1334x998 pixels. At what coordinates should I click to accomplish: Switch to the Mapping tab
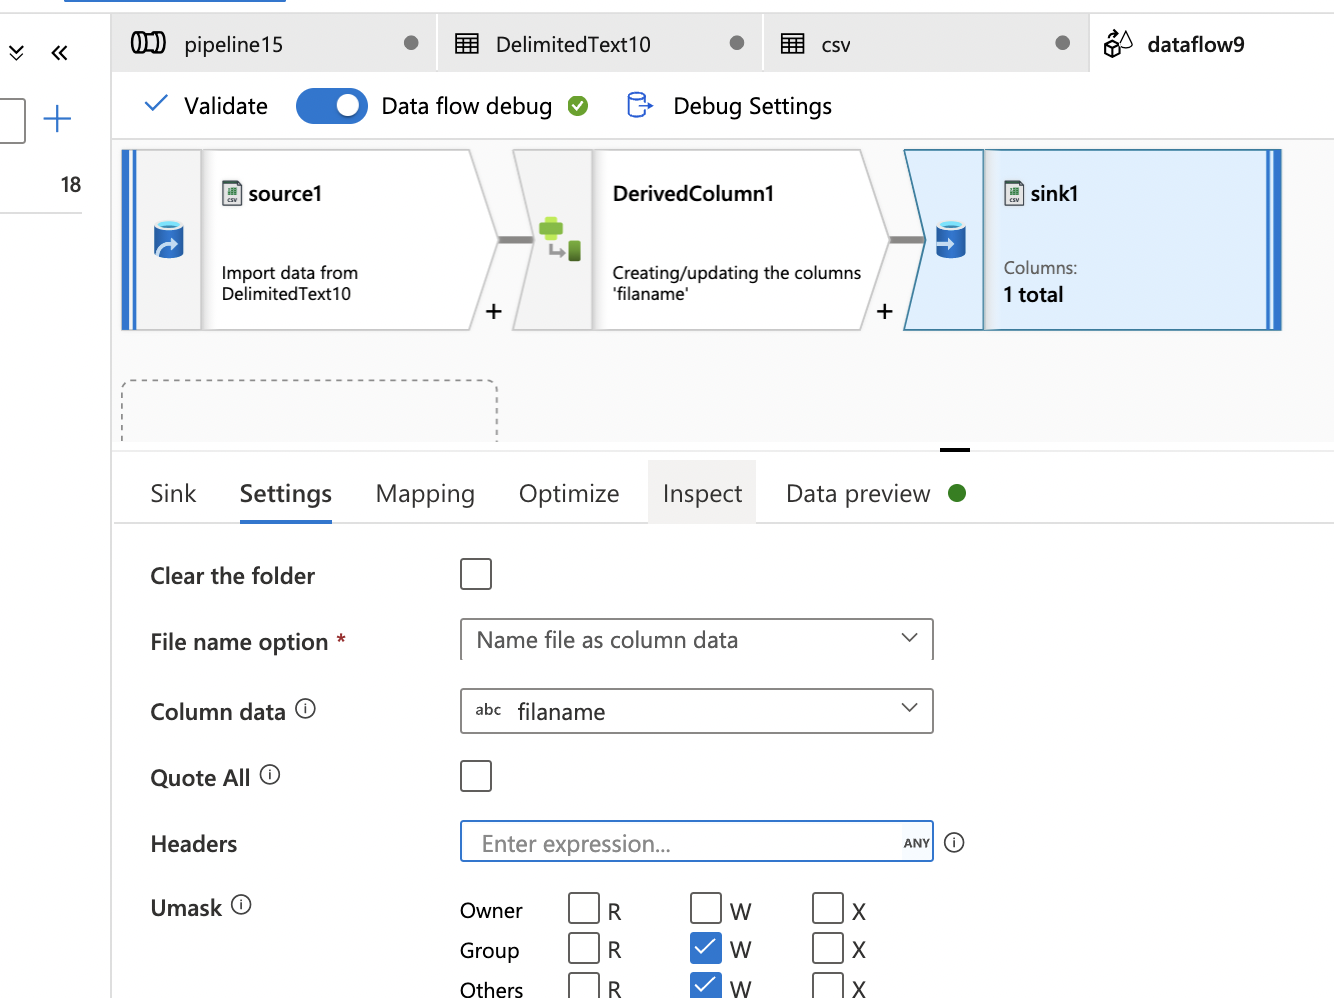425,493
